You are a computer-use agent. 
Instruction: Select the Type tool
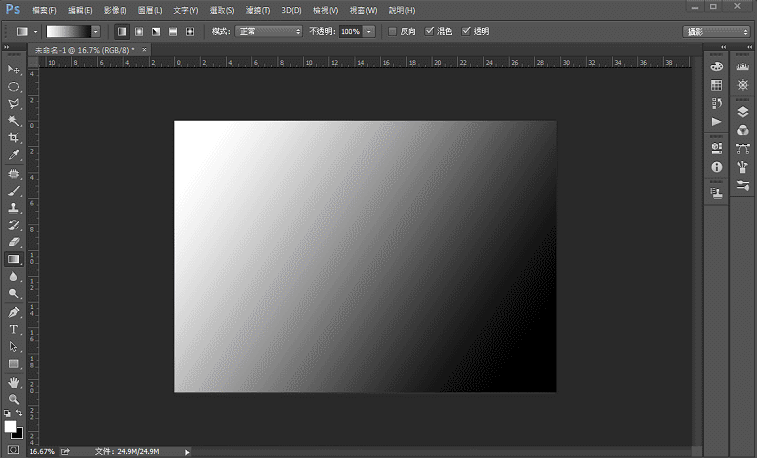[14, 330]
